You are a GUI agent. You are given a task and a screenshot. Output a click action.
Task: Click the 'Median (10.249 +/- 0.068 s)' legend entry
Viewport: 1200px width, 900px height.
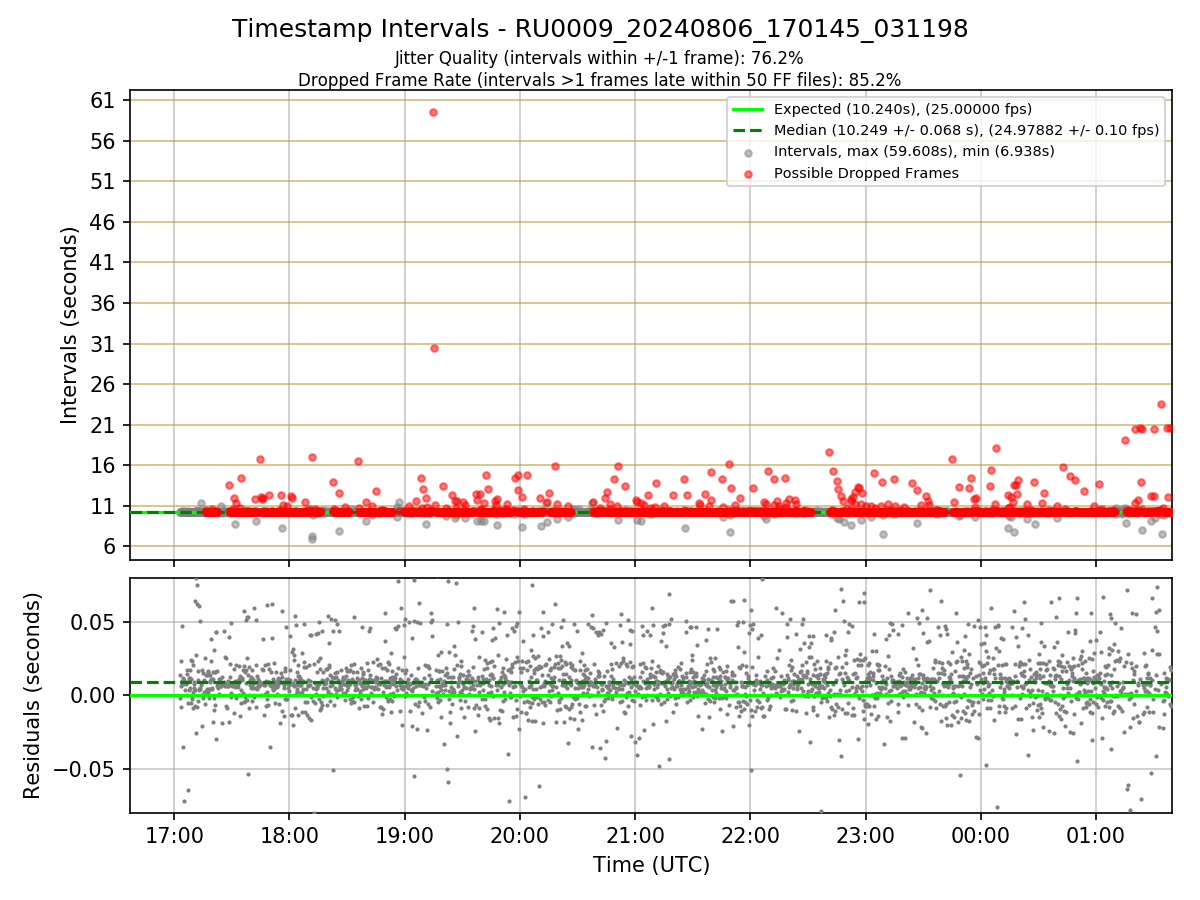tap(966, 130)
